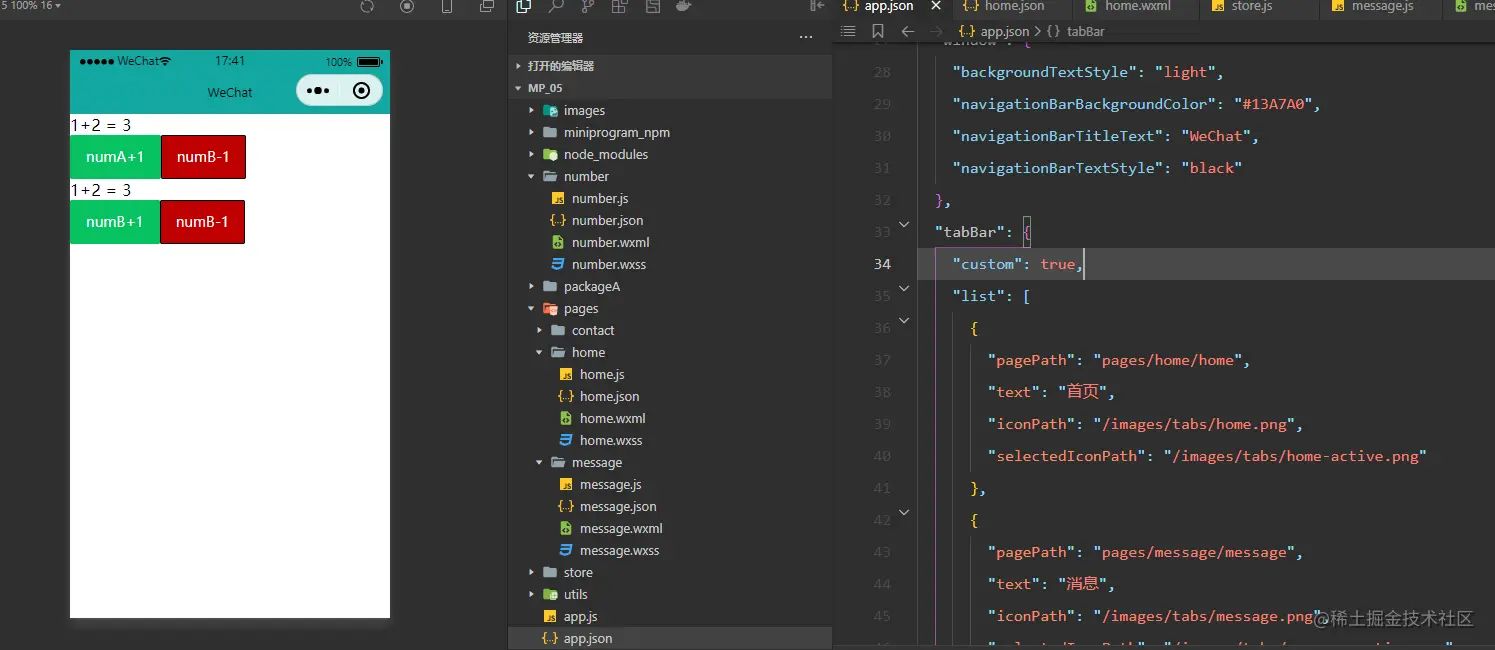
Task: Click the "#13A7A0" color value in code
Action: tap(1279, 104)
